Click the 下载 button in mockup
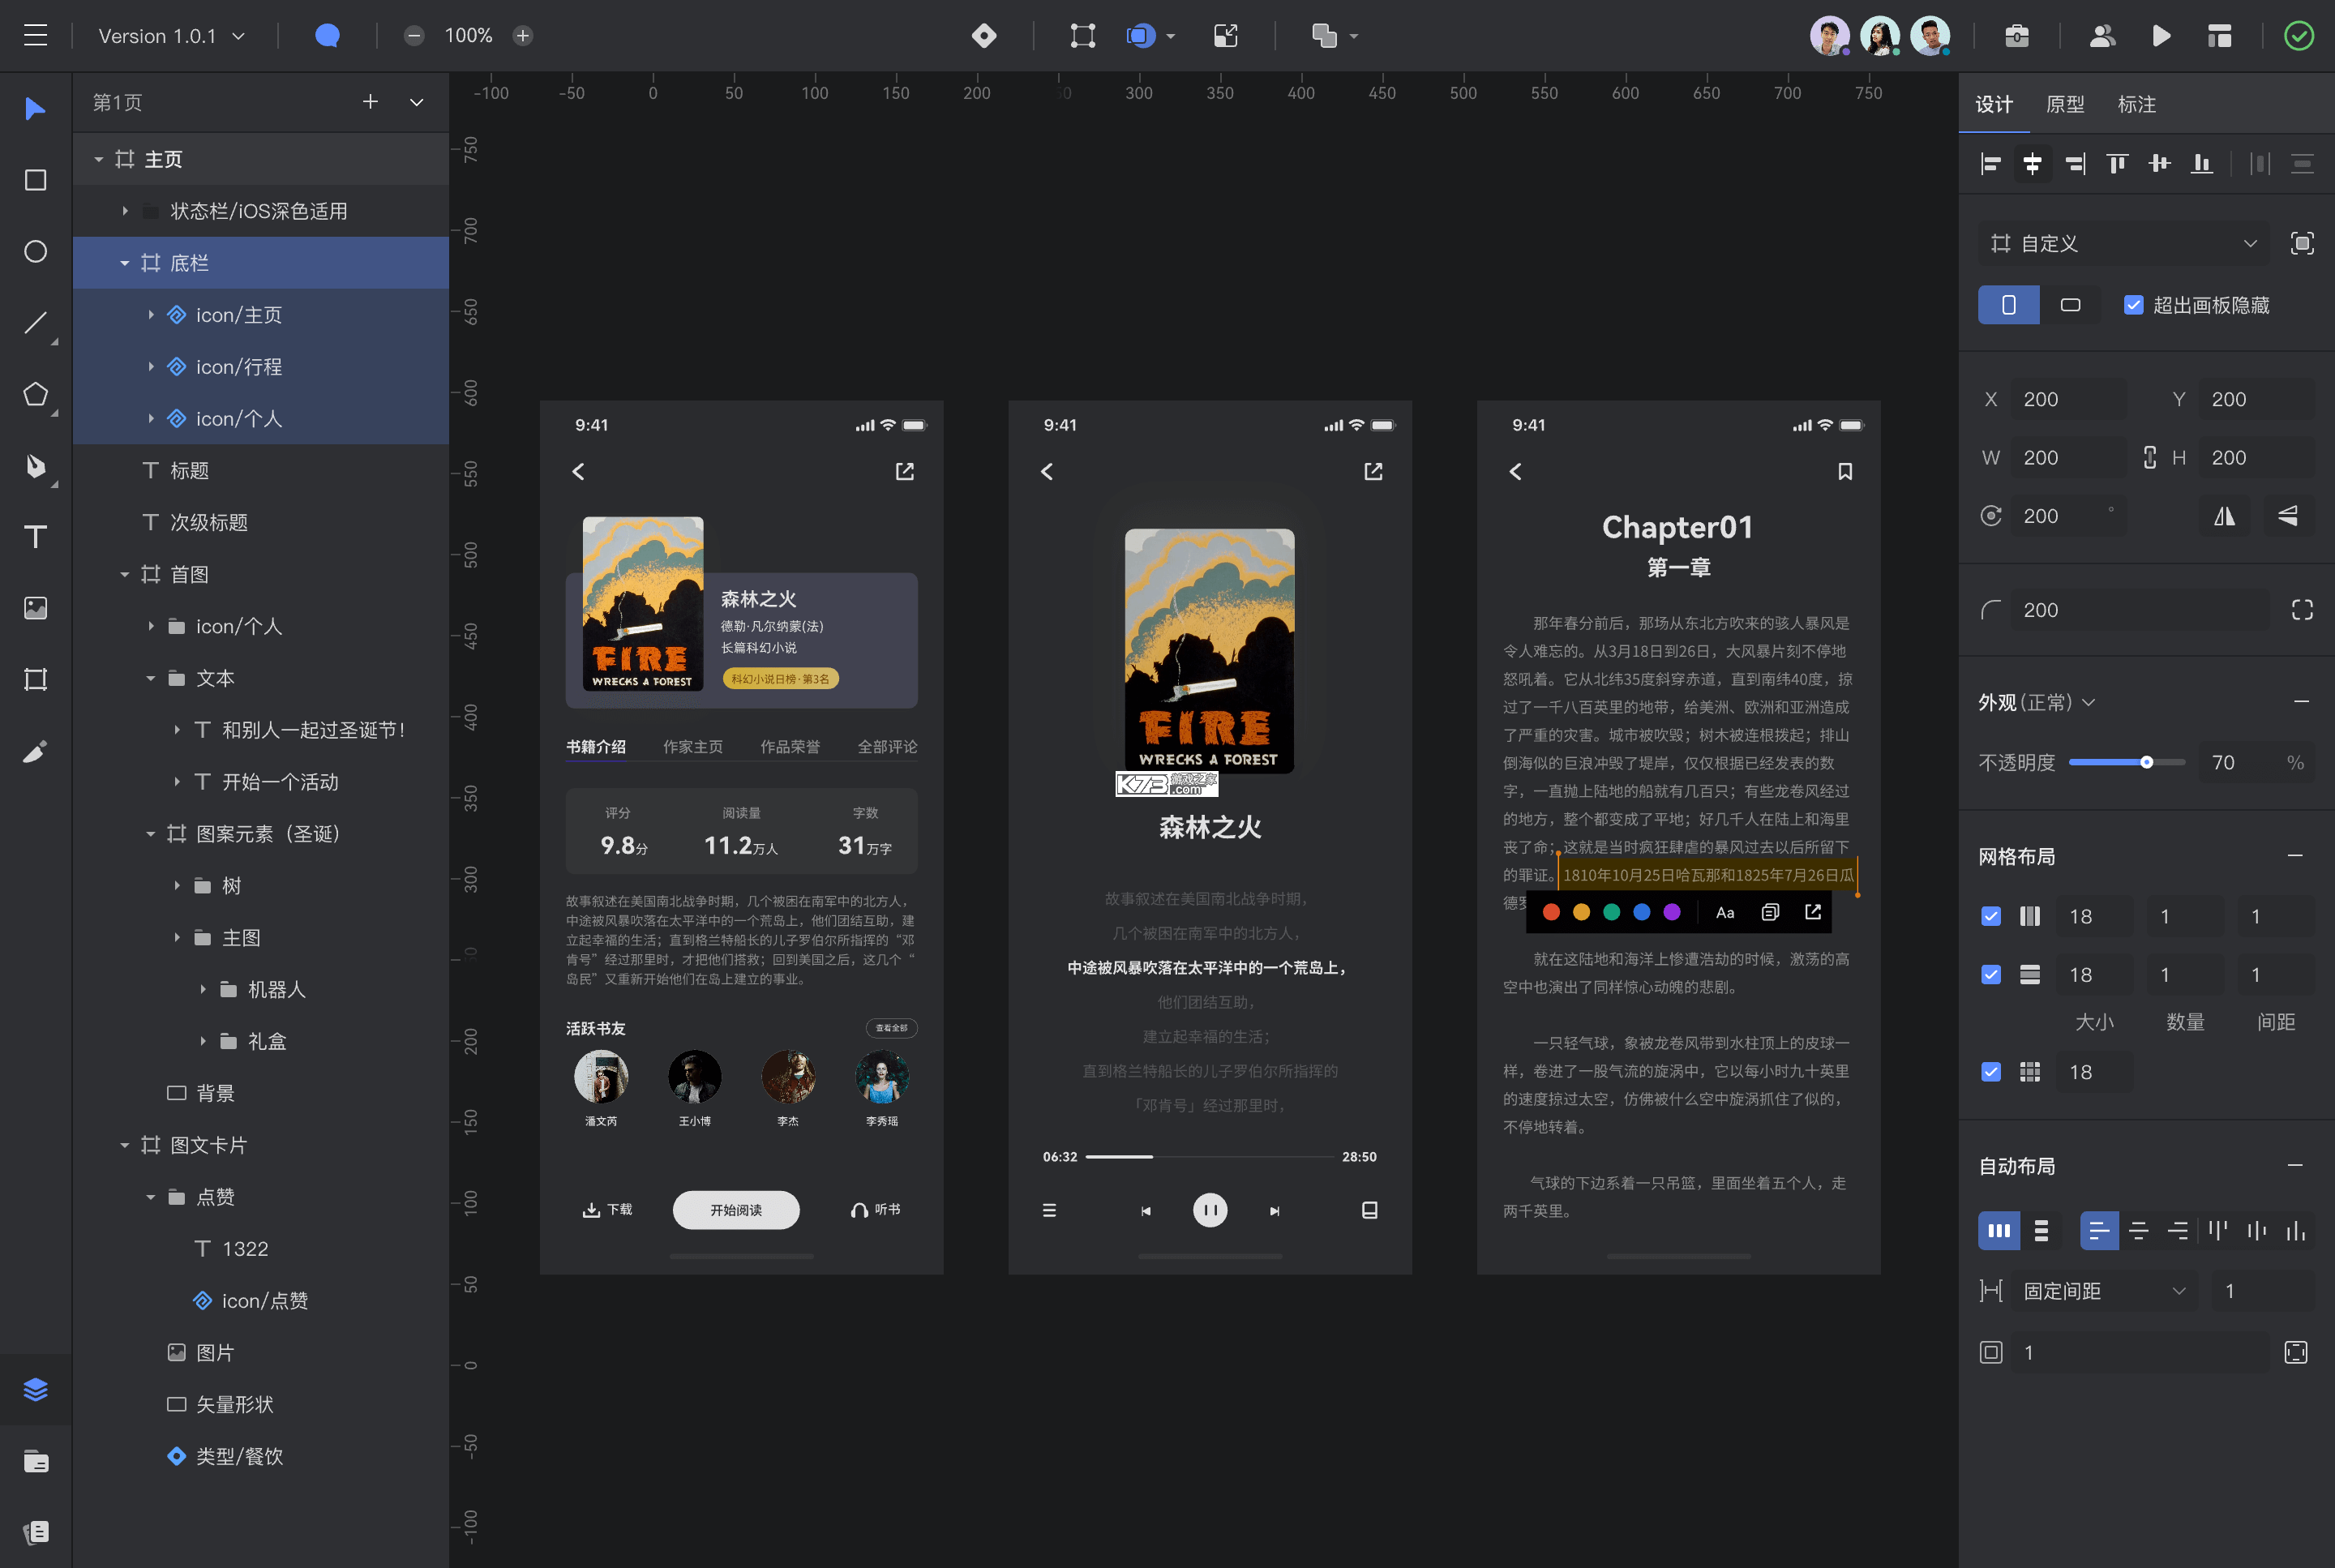2335x1568 pixels. (607, 1210)
